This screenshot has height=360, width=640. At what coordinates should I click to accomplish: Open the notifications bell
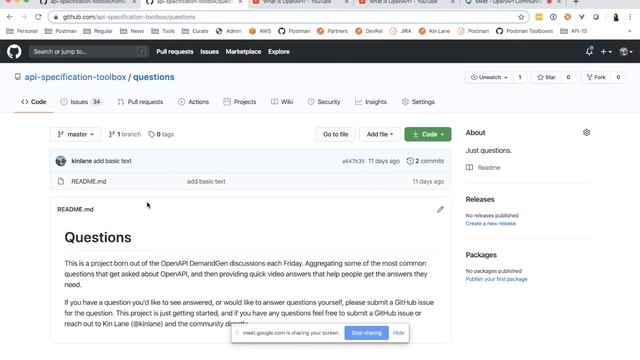coord(589,51)
